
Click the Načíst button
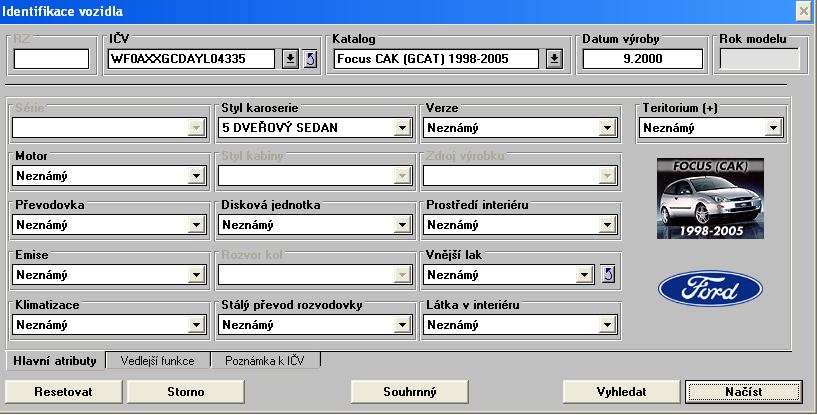pos(744,391)
